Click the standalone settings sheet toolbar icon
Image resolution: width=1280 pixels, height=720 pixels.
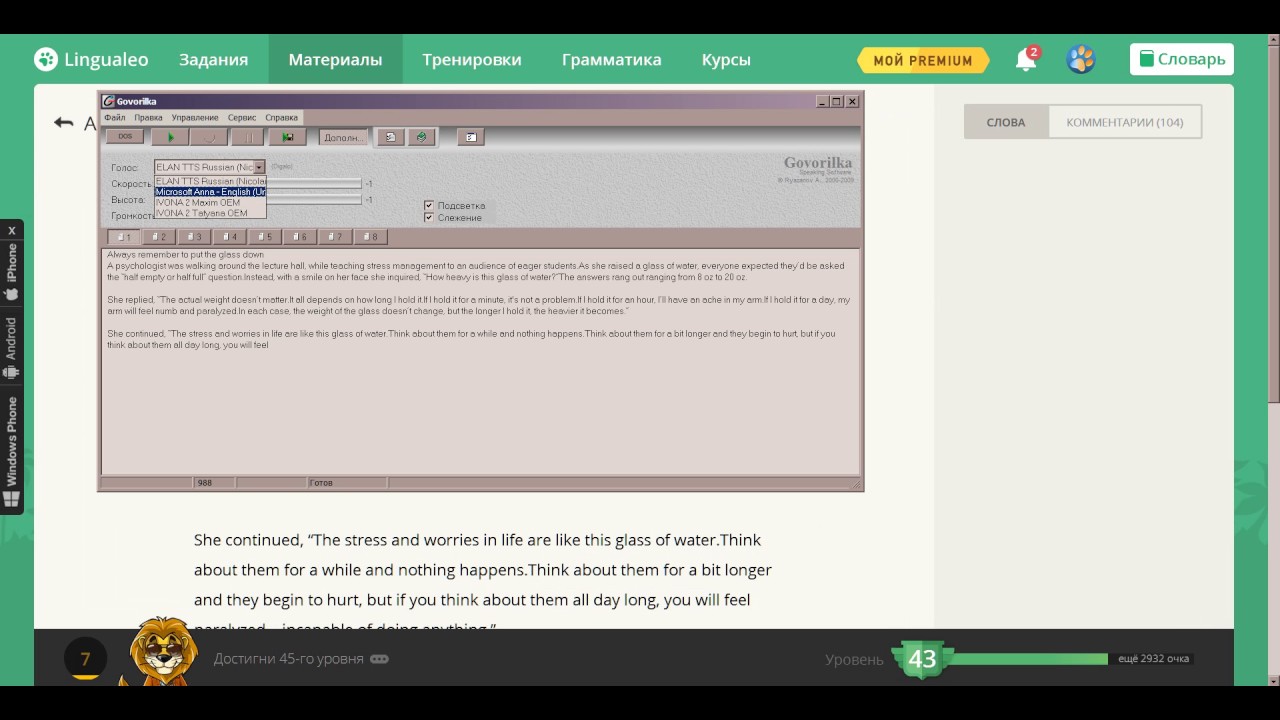pos(471,137)
